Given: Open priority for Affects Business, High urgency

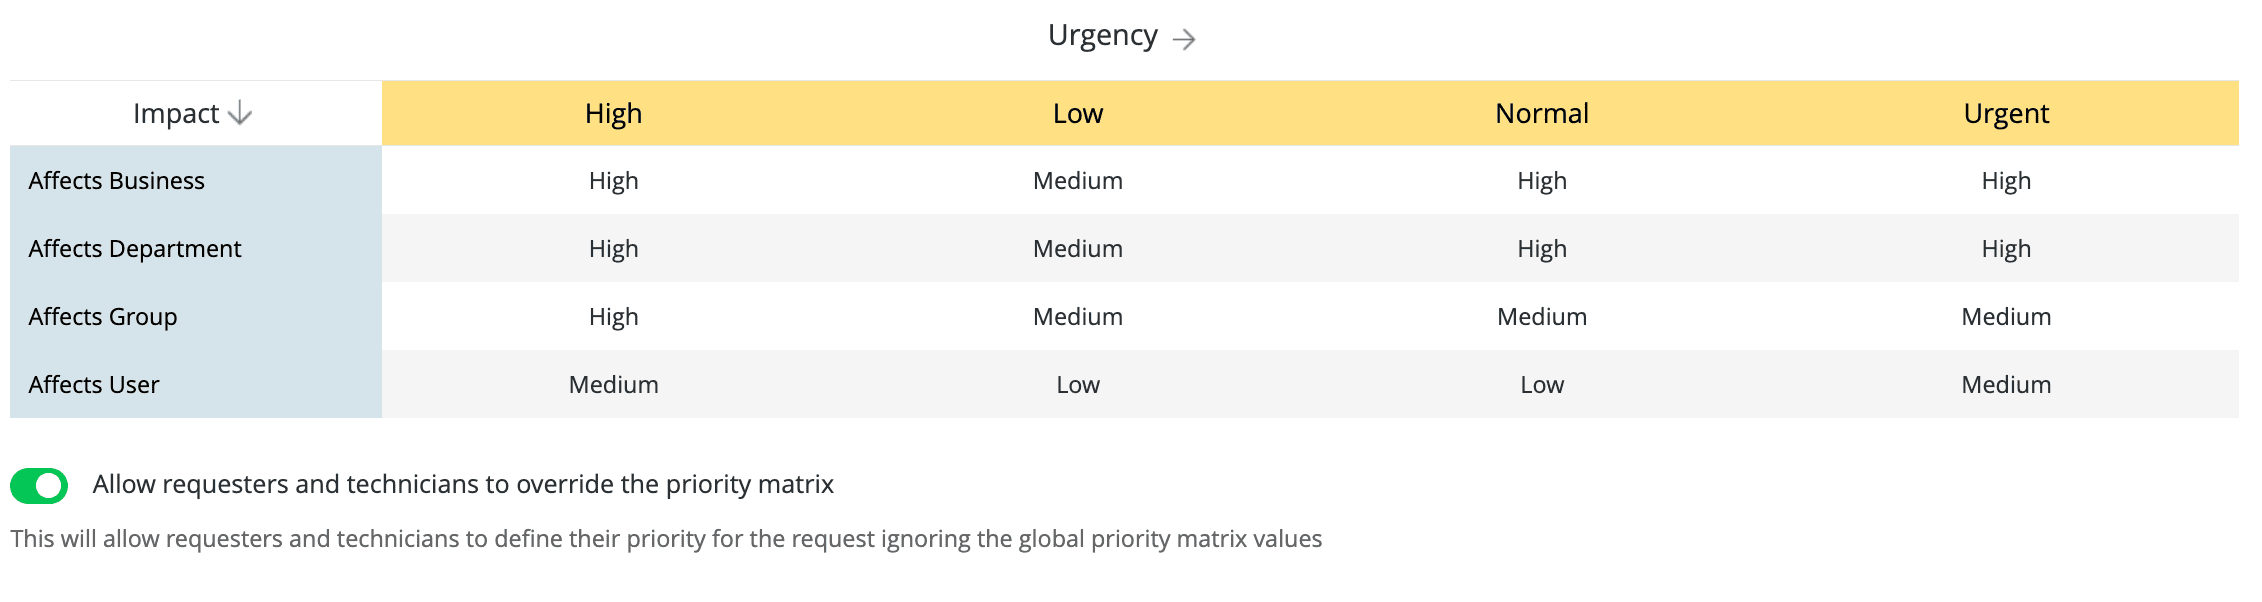Looking at the screenshot, I should point(613,181).
